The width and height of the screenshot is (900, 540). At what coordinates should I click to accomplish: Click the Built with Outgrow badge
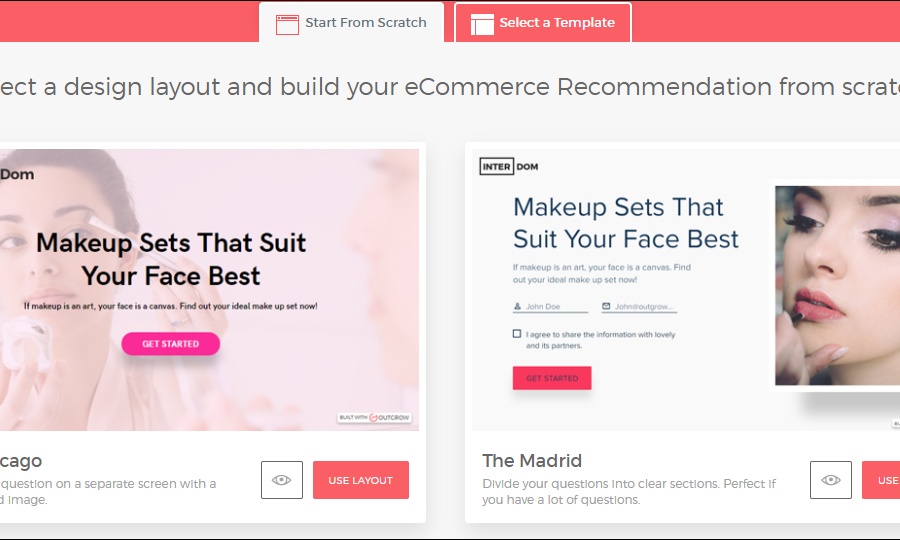(374, 417)
